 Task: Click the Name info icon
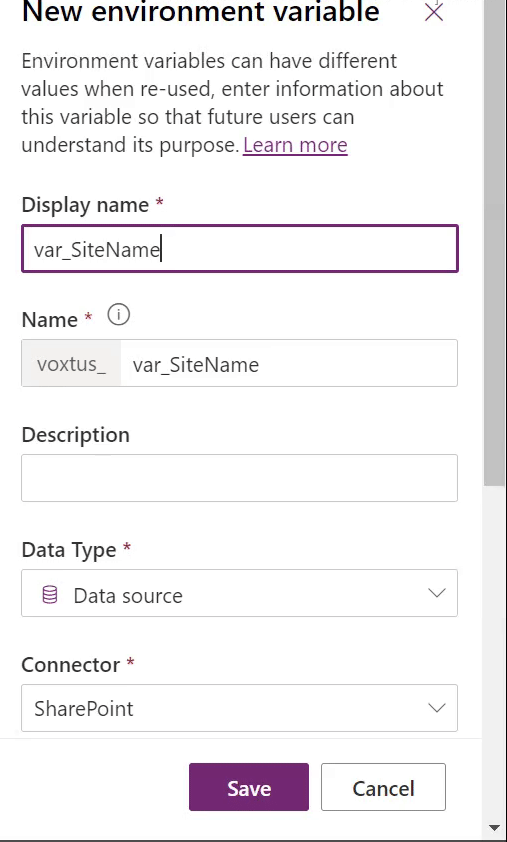pos(119,315)
